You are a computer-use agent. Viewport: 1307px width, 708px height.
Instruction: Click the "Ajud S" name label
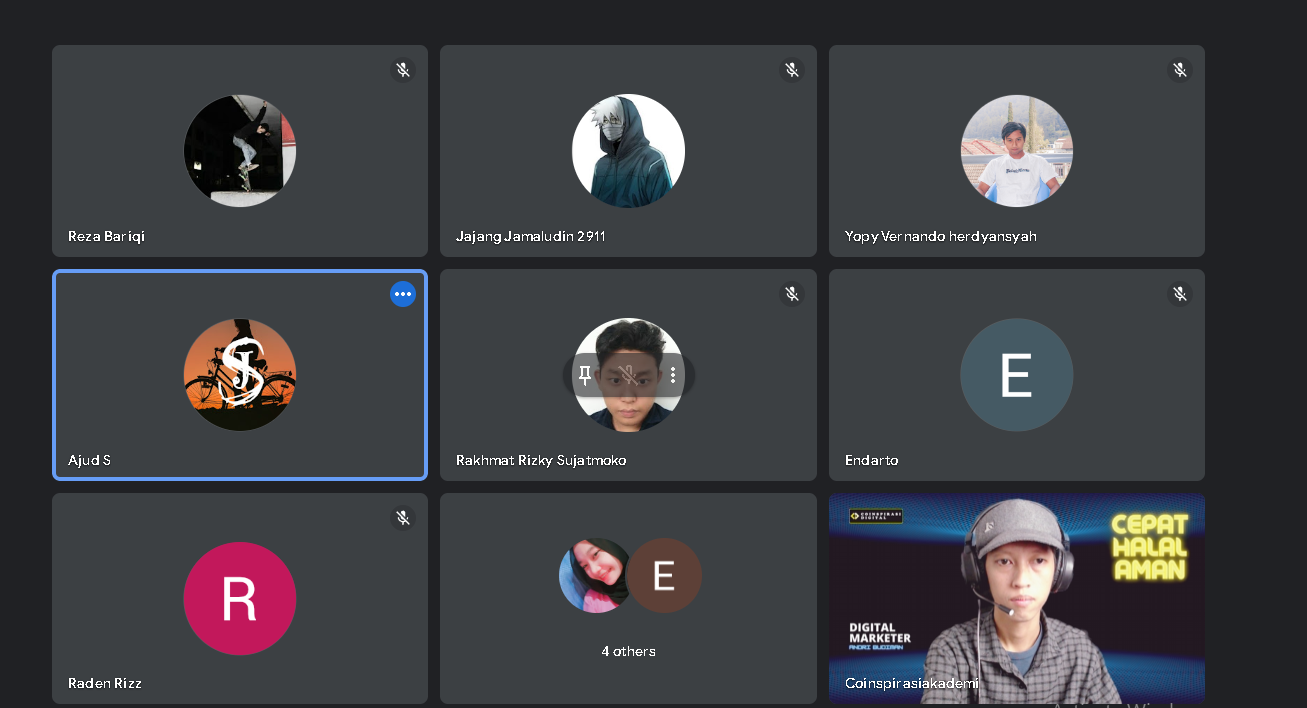[x=89, y=460]
